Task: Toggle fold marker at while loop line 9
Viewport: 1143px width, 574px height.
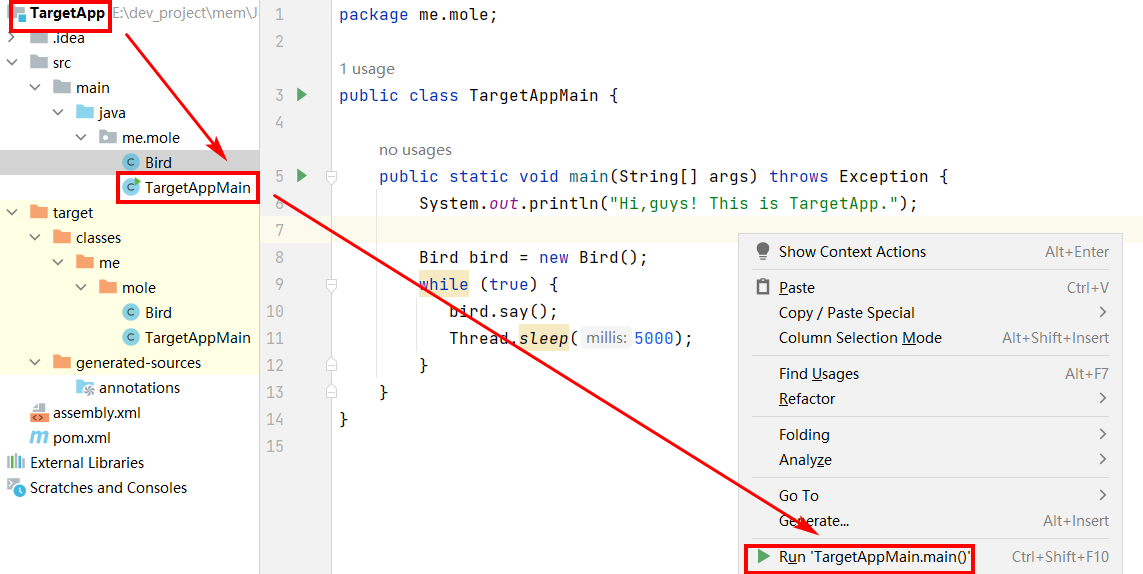Action: [332, 284]
